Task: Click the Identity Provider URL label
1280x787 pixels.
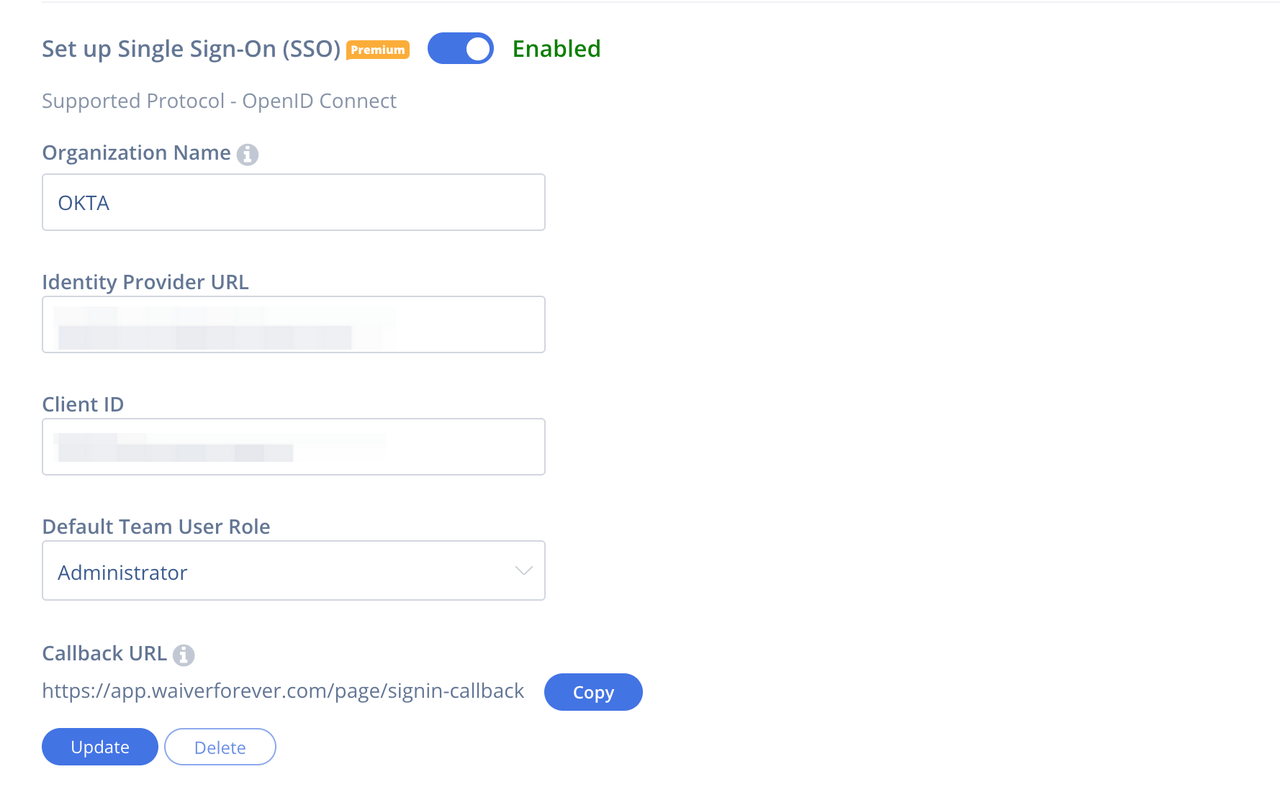Action: pos(145,282)
